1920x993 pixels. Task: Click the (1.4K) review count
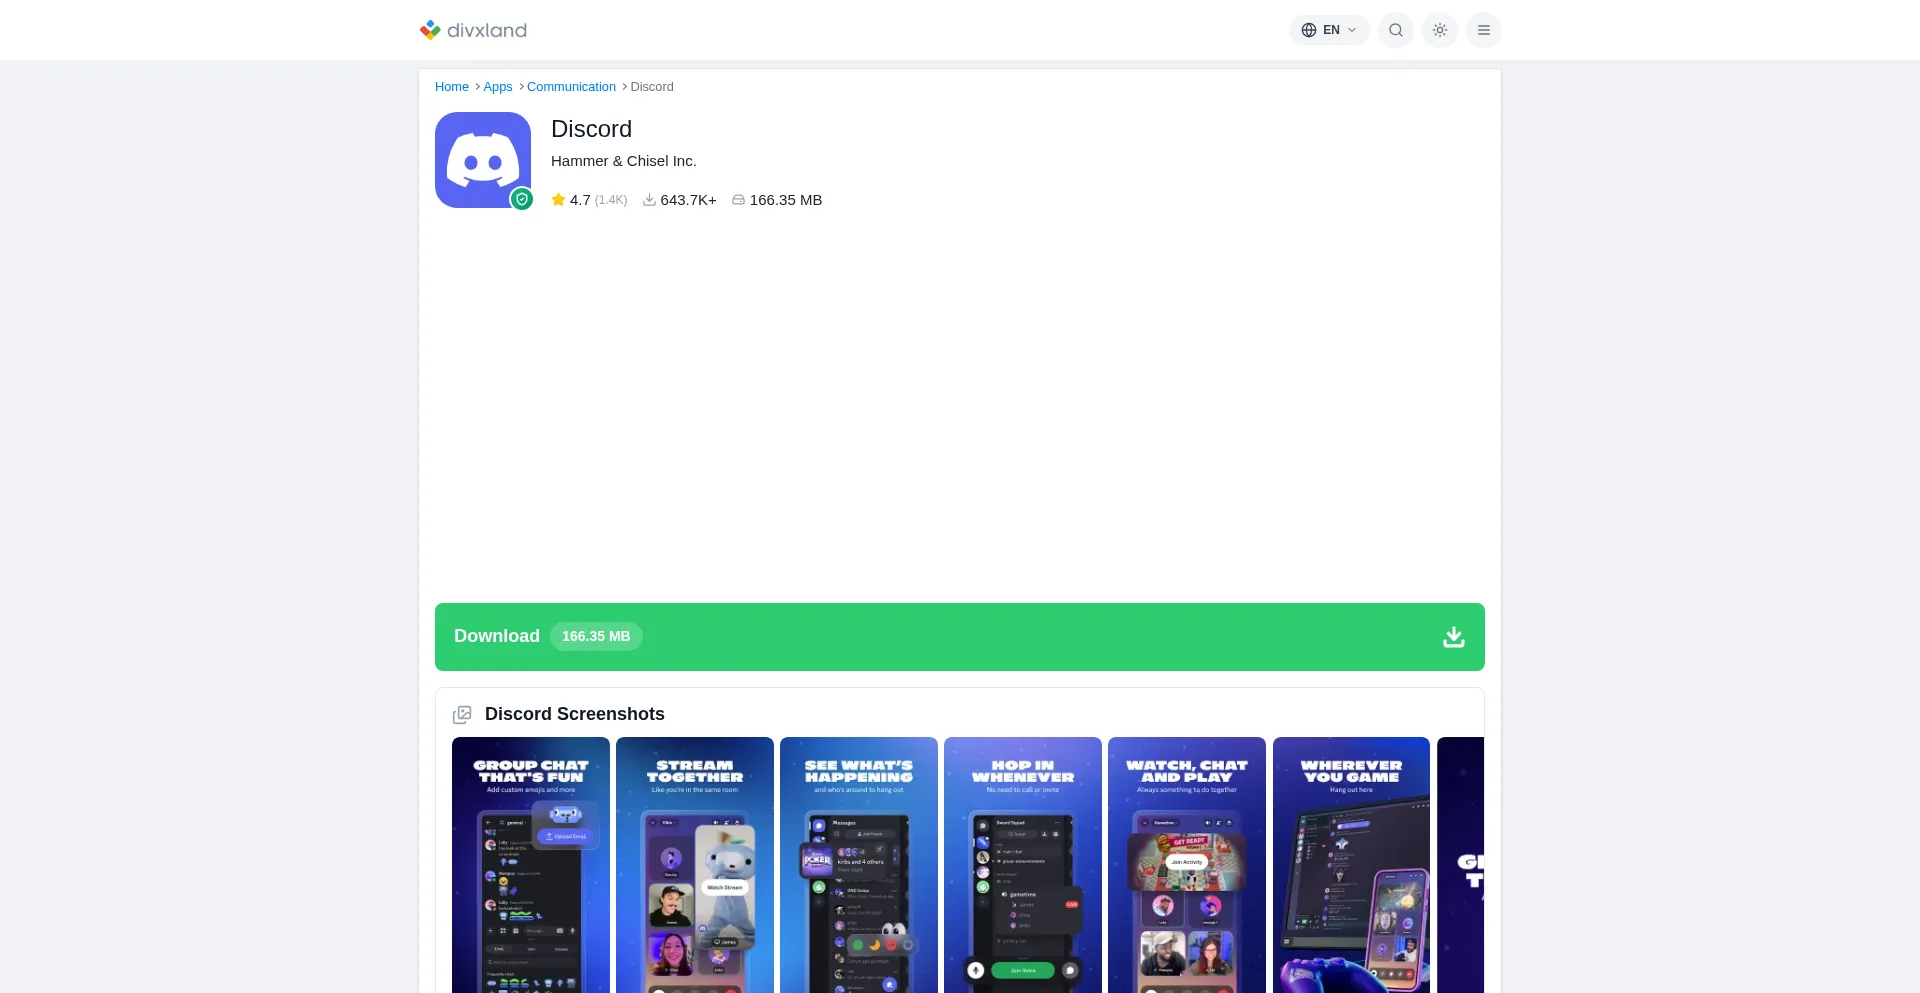click(611, 200)
